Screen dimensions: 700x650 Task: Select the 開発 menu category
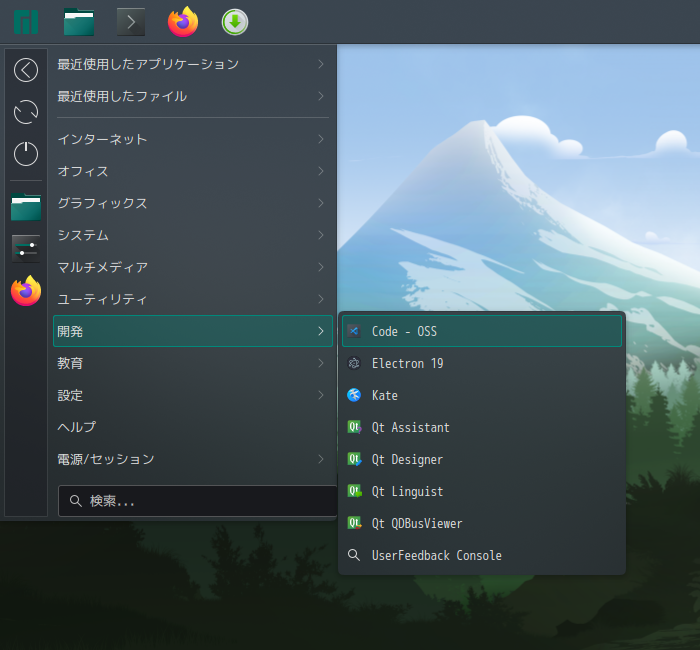pyautogui.click(x=193, y=331)
